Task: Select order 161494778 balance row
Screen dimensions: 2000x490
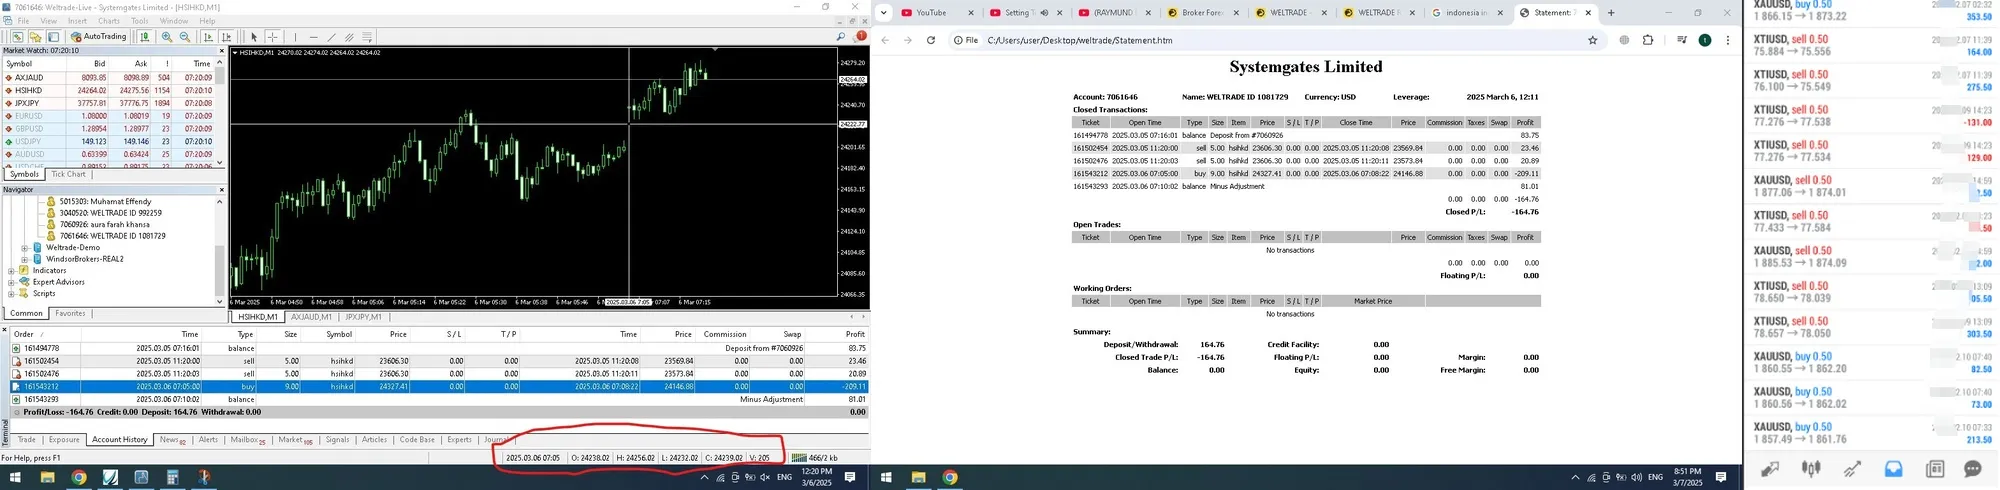Action: pyautogui.click(x=438, y=348)
